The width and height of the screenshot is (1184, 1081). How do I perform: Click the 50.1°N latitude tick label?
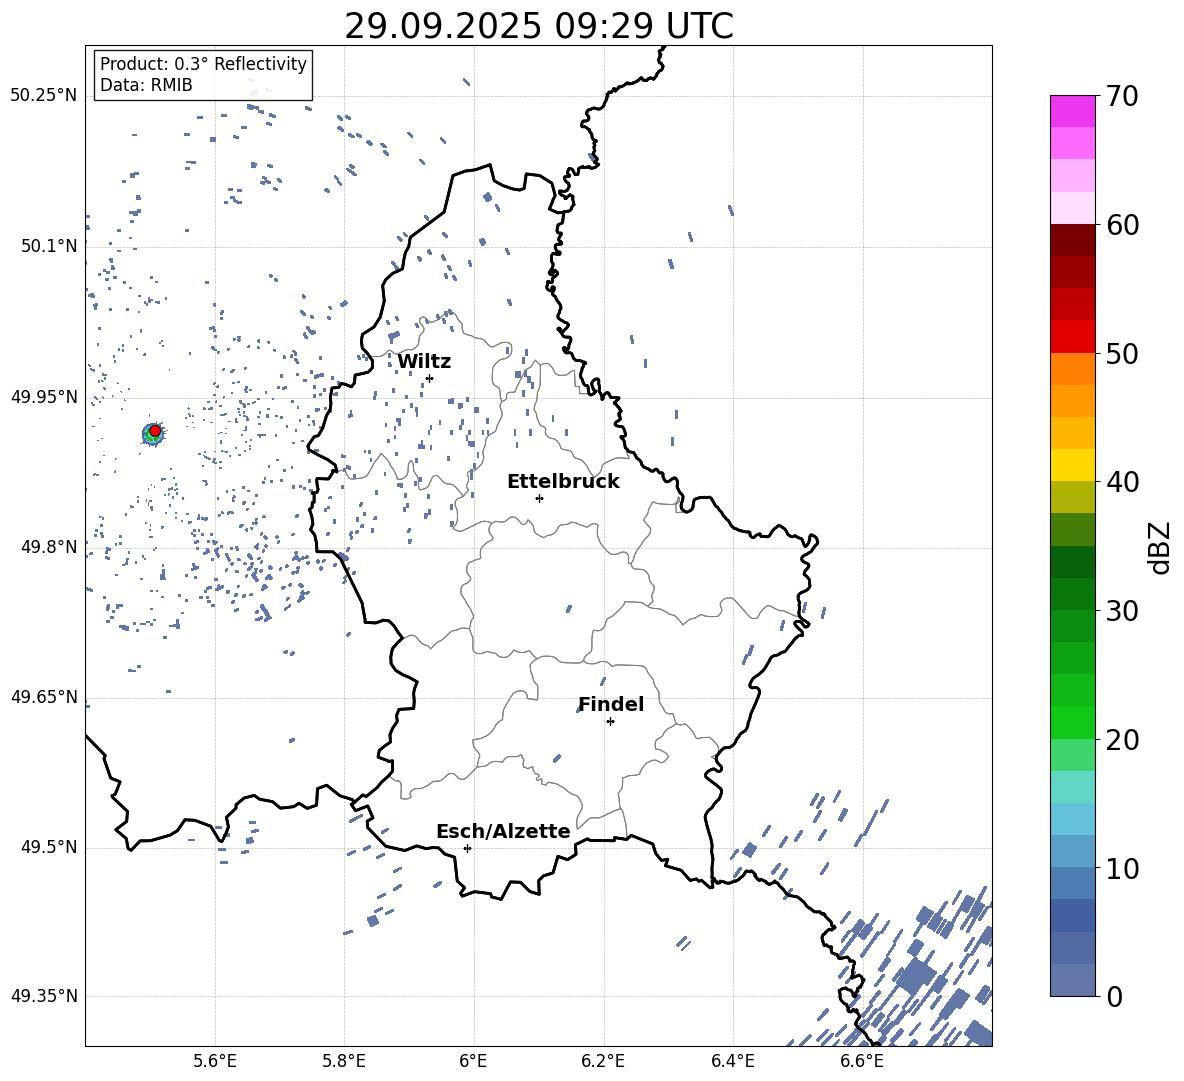[x=49, y=246]
